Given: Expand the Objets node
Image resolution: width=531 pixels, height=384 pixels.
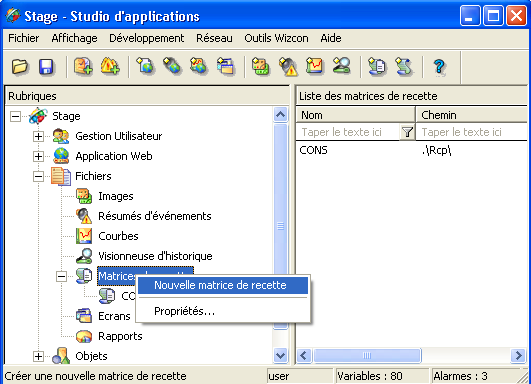Looking at the screenshot, I should tap(38, 356).
